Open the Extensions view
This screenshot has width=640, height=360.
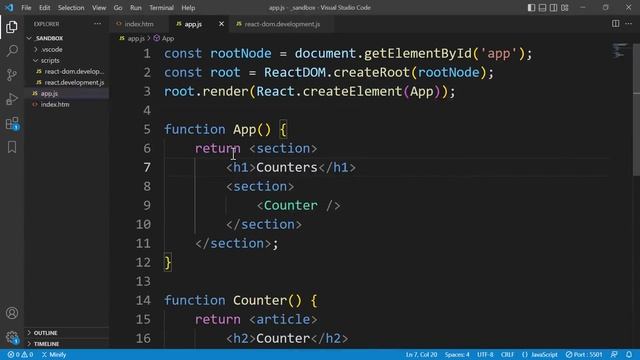(12, 123)
